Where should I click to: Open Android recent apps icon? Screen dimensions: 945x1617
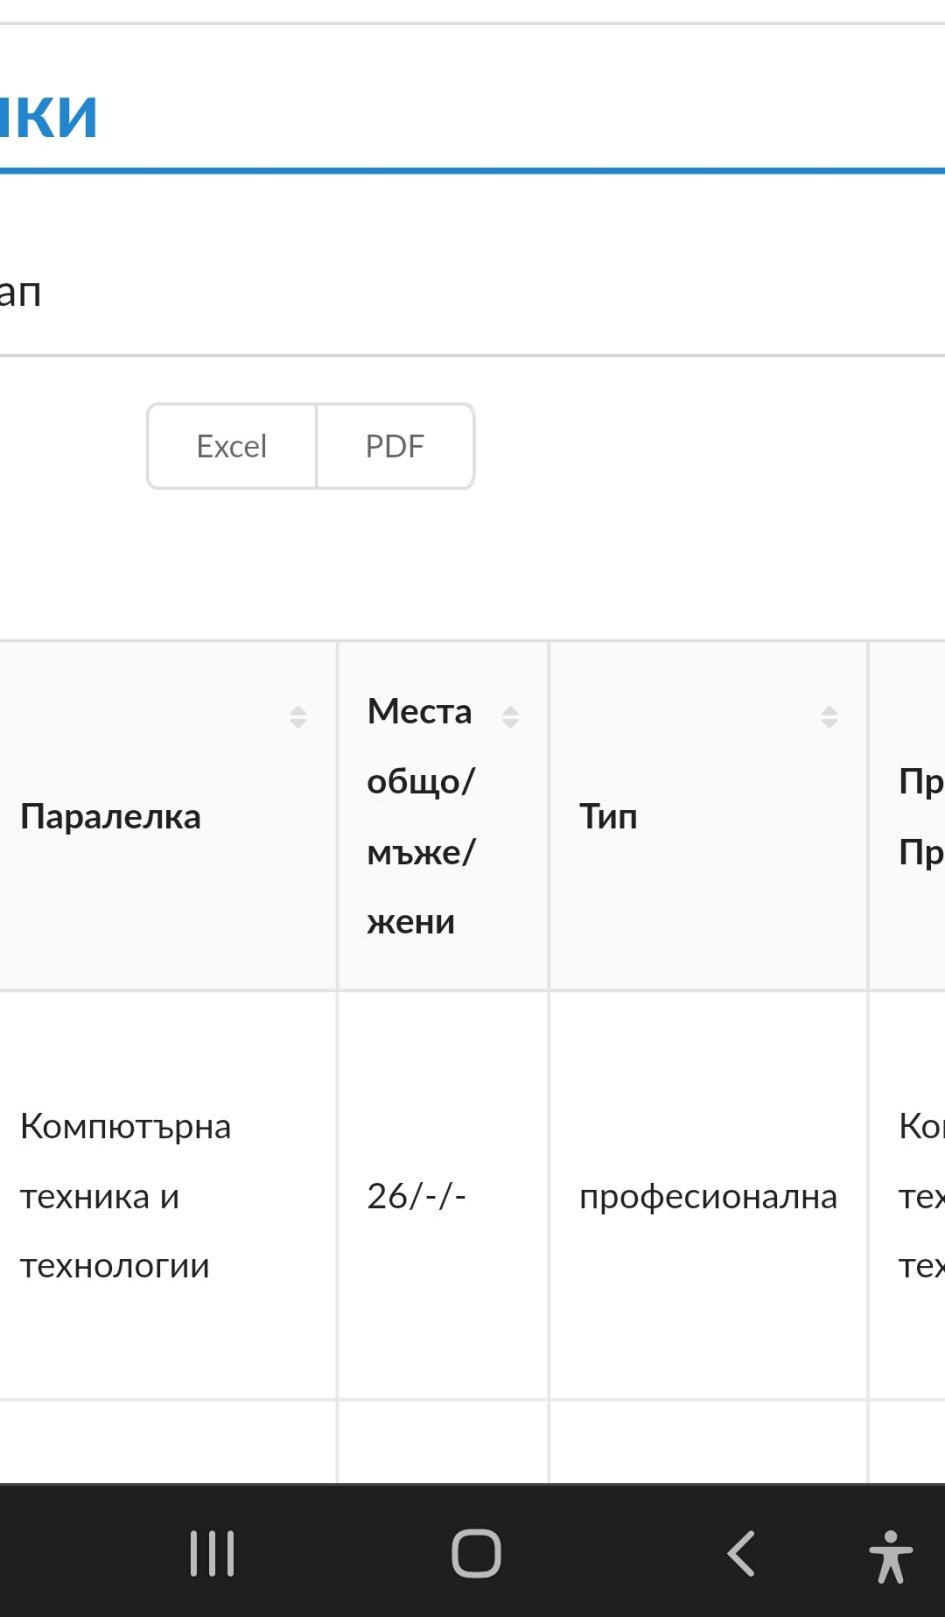(213, 1553)
